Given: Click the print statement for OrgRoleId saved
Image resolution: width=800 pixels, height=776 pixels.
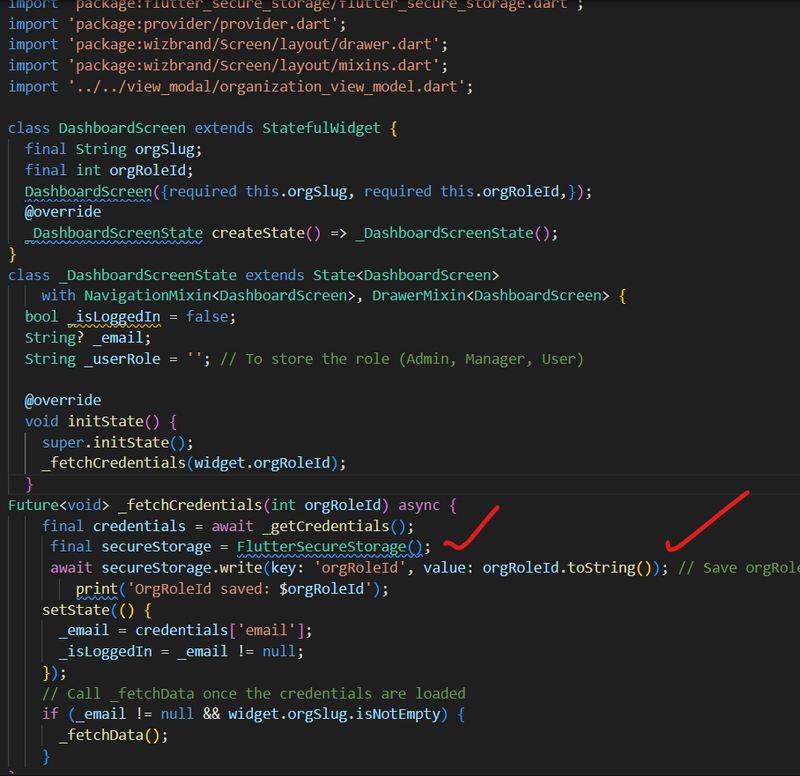Looking at the screenshot, I should (x=231, y=589).
